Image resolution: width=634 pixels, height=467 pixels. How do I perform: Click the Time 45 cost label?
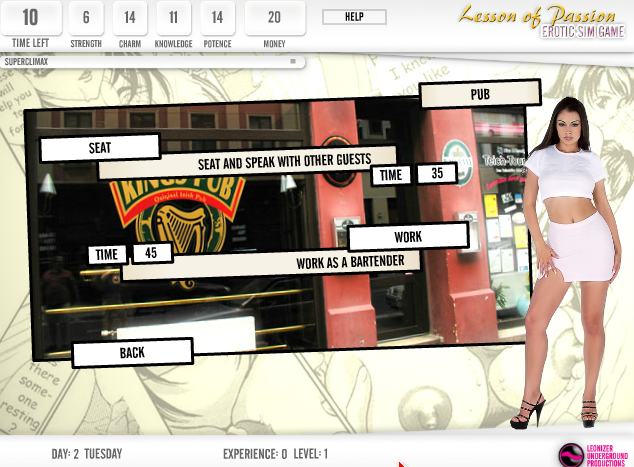[130, 254]
